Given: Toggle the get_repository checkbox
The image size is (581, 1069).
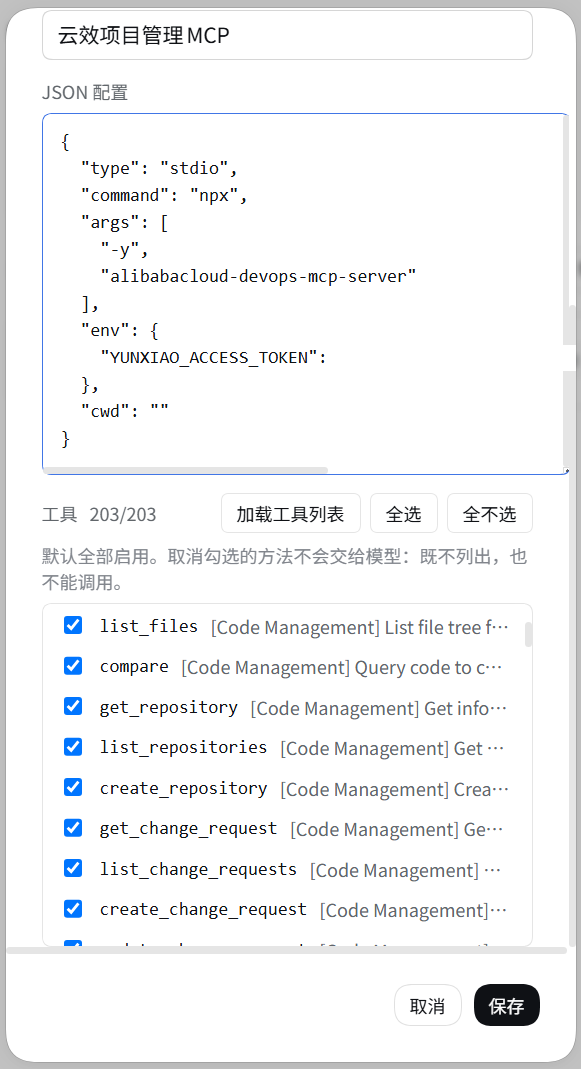Looking at the screenshot, I should (73, 706).
